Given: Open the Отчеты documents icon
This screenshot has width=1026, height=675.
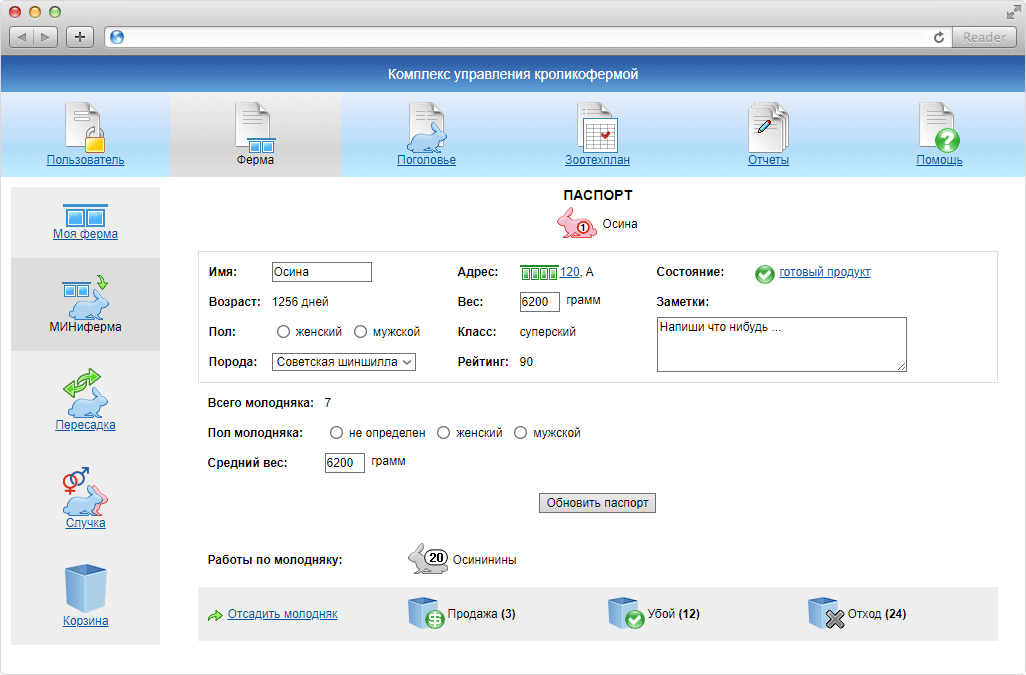Looking at the screenshot, I should click(x=768, y=127).
